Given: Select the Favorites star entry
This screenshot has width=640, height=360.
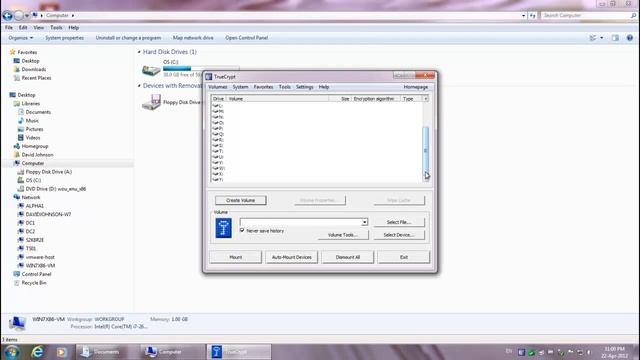Looking at the screenshot, I should (x=23, y=52).
